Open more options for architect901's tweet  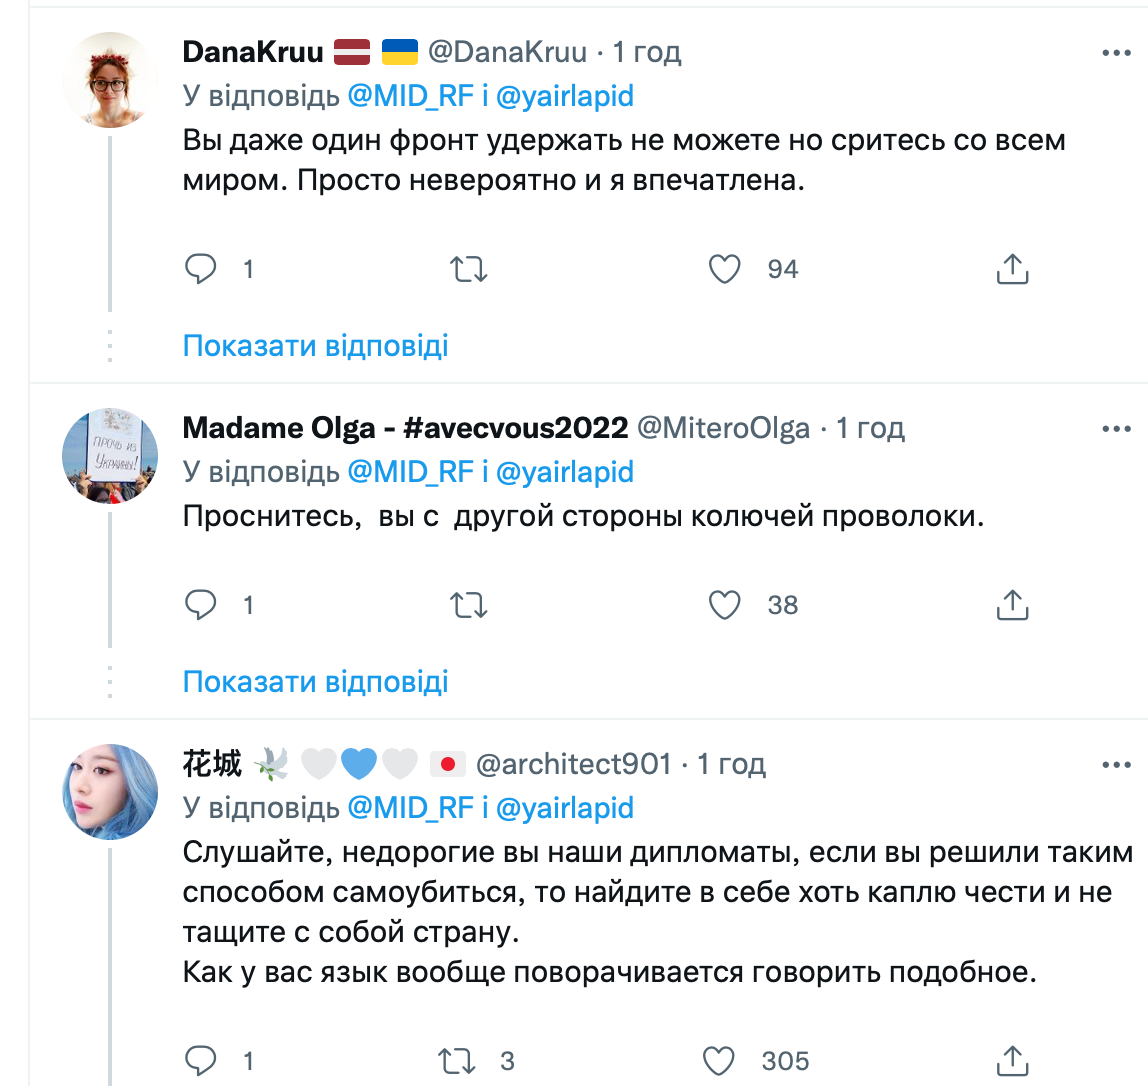pyautogui.click(x=1116, y=765)
